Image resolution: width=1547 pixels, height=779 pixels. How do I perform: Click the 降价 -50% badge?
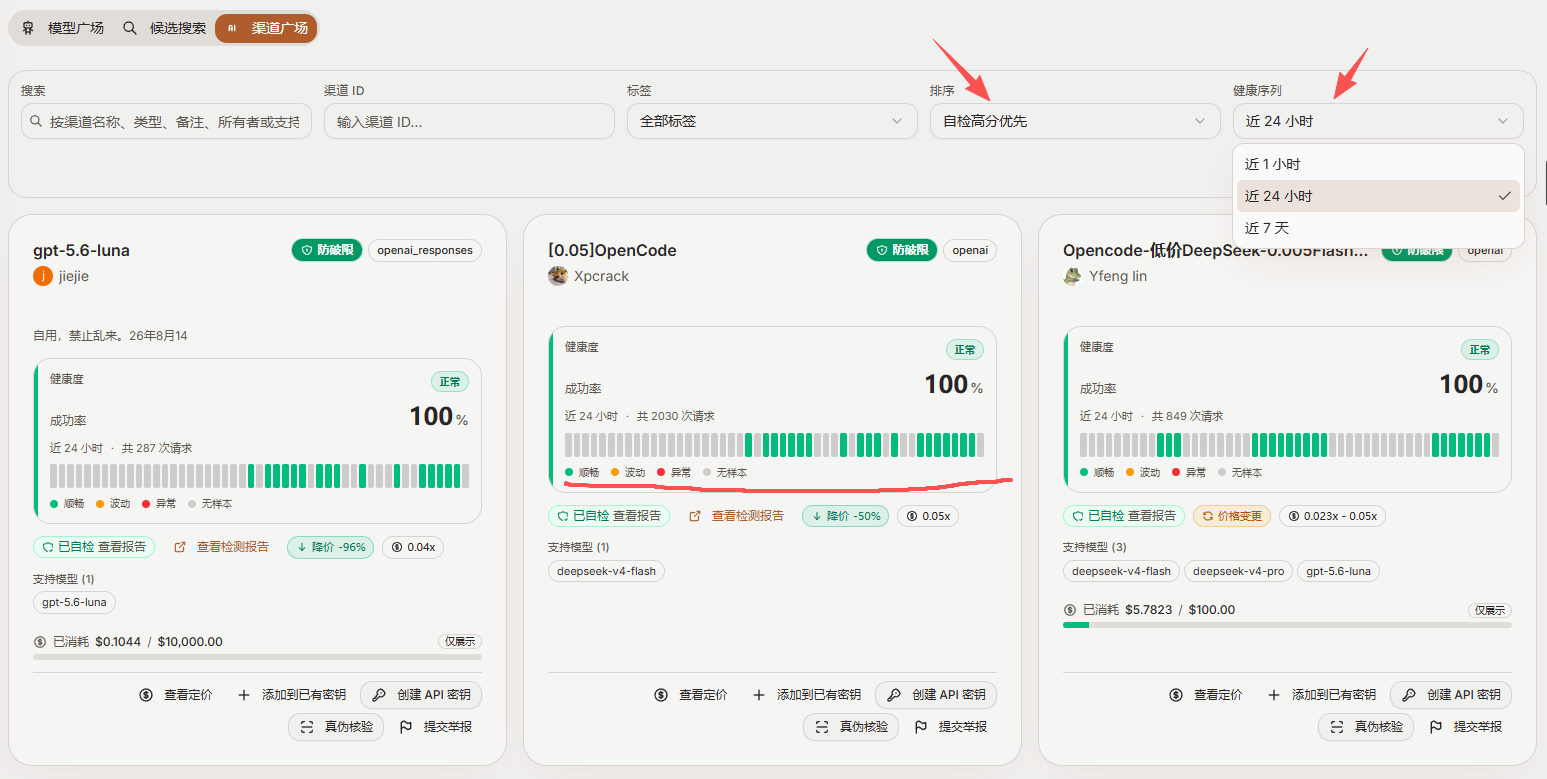click(x=845, y=516)
